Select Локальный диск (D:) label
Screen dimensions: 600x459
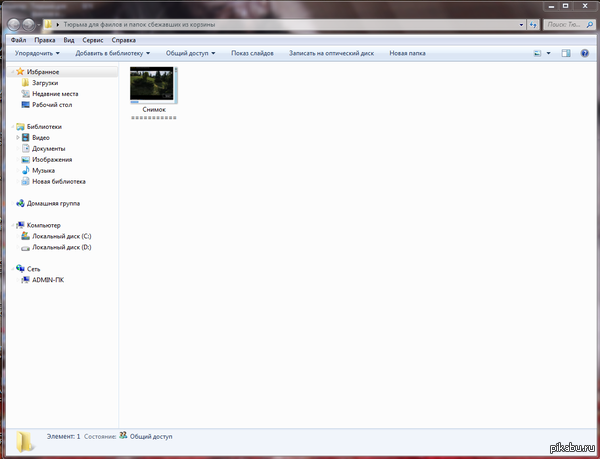point(62,247)
